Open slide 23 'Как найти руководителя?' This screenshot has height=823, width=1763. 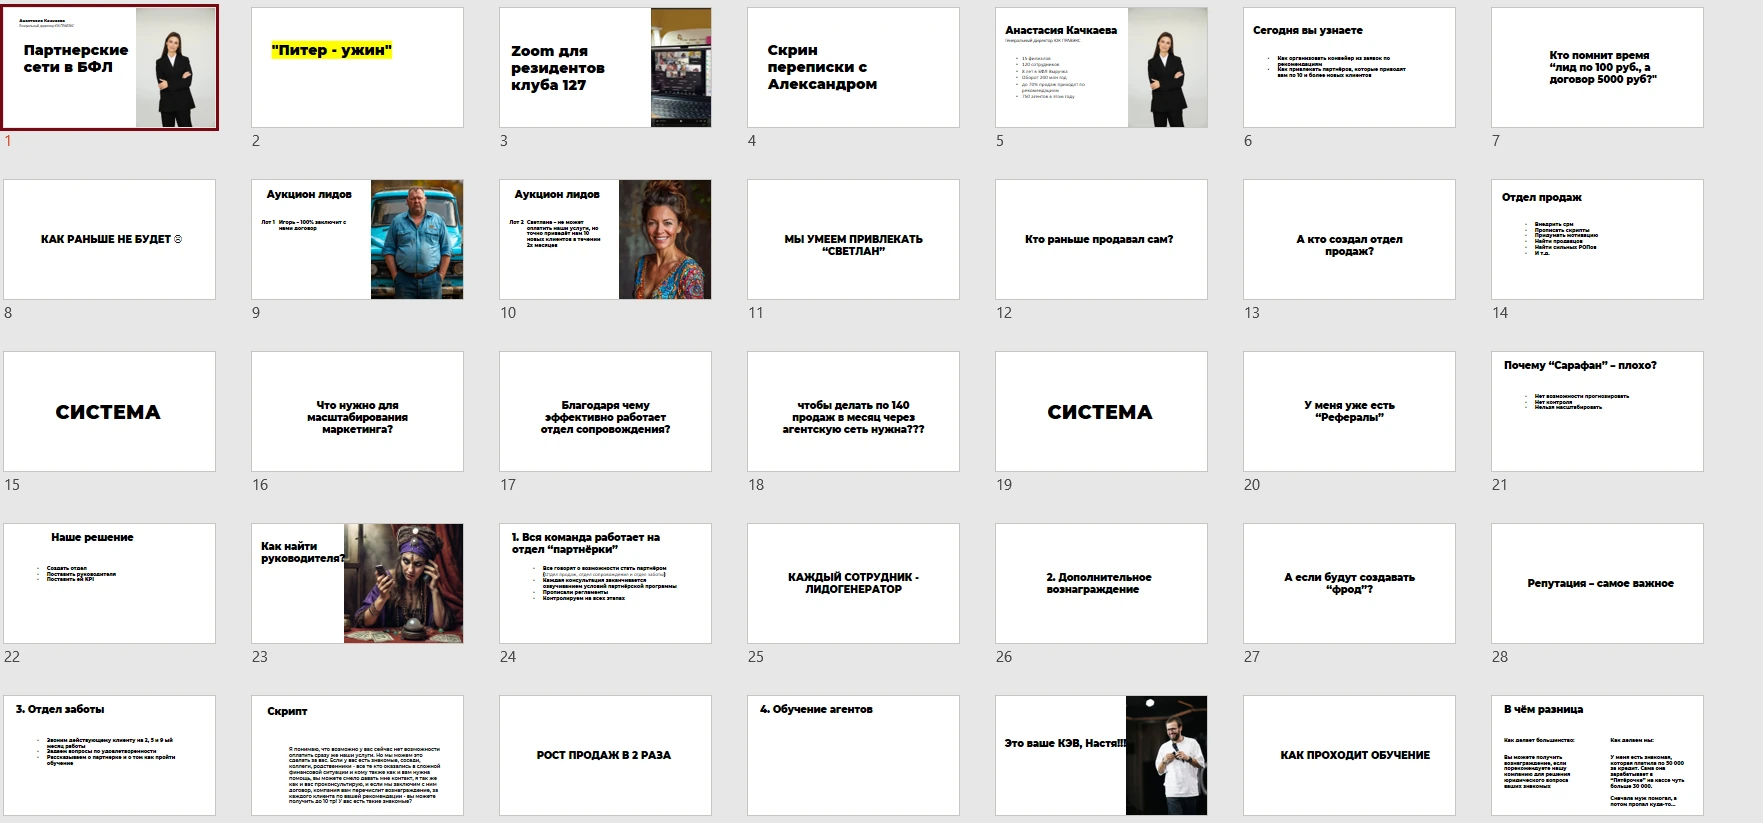click(x=357, y=583)
